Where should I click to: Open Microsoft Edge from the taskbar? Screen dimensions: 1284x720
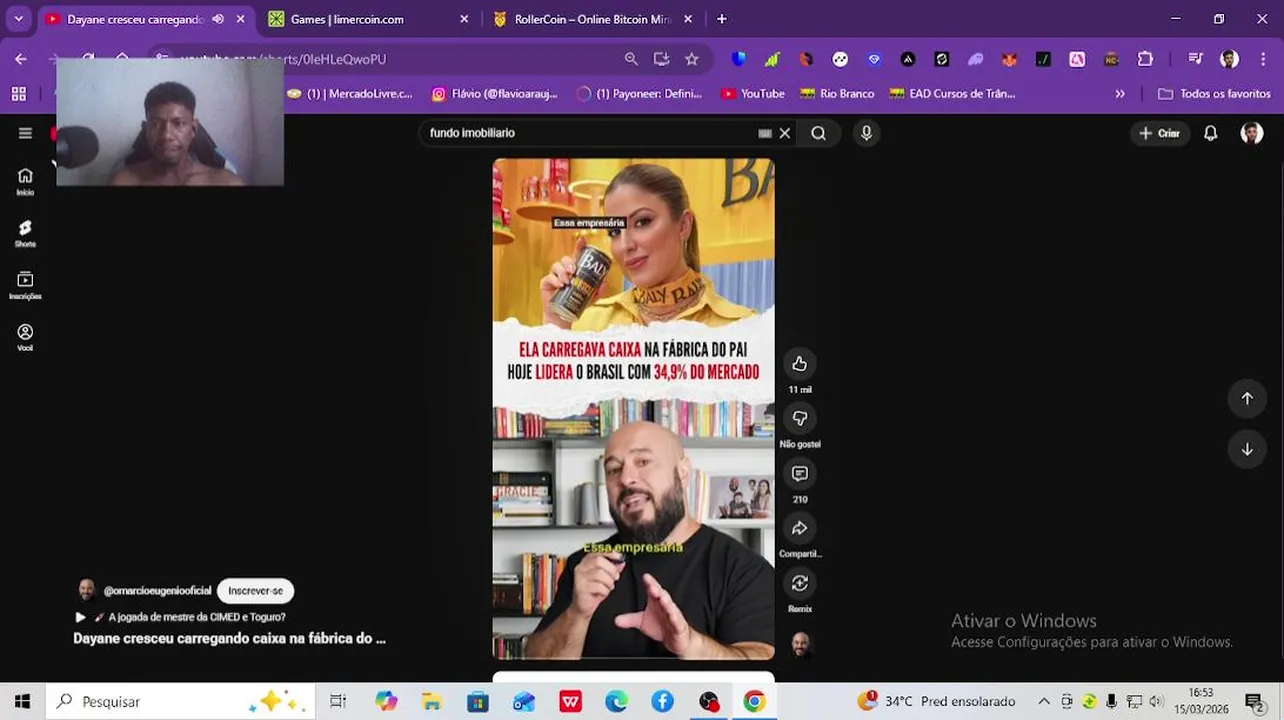tap(616, 701)
